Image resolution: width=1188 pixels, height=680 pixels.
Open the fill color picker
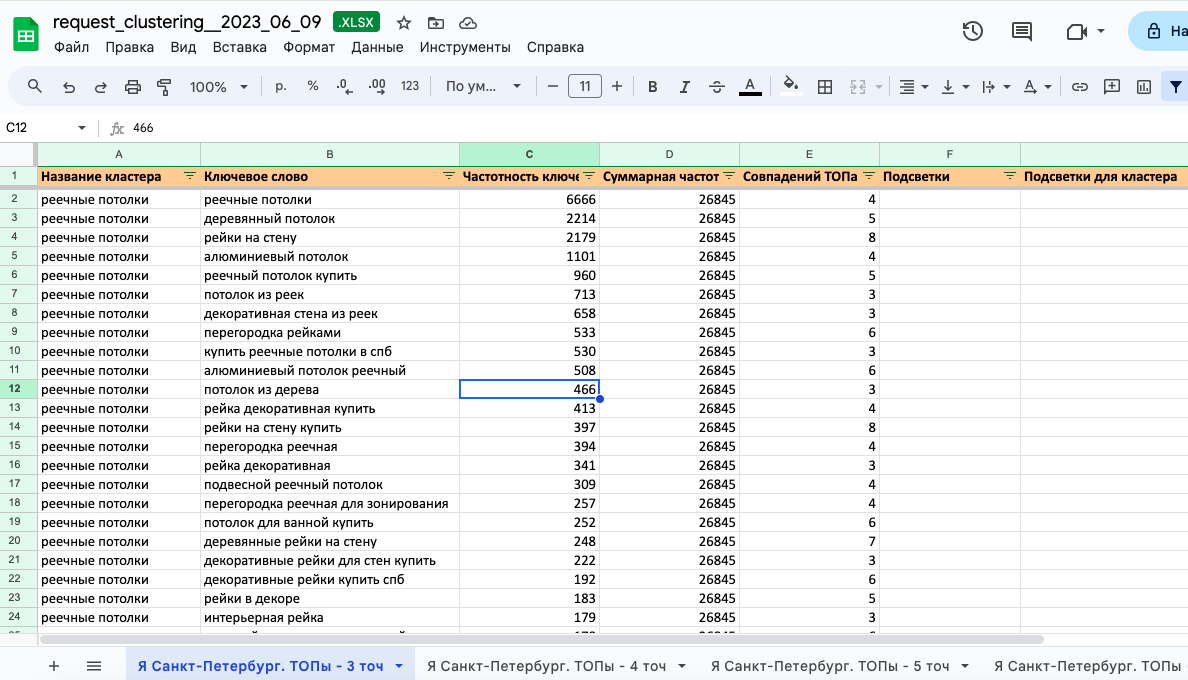(790, 86)
